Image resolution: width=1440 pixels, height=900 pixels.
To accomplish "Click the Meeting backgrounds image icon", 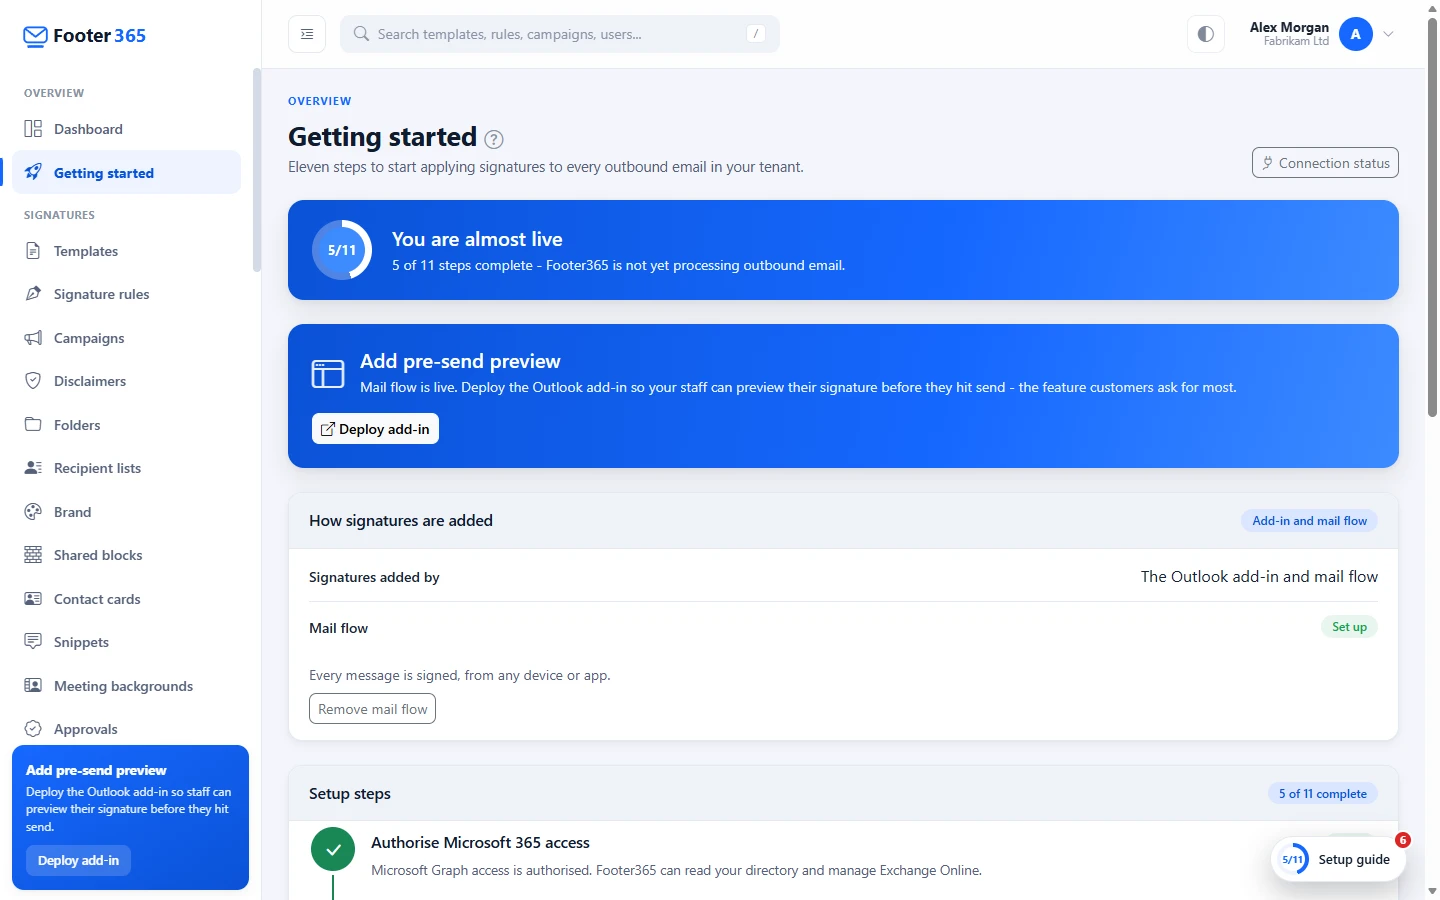I will point(33,686).
